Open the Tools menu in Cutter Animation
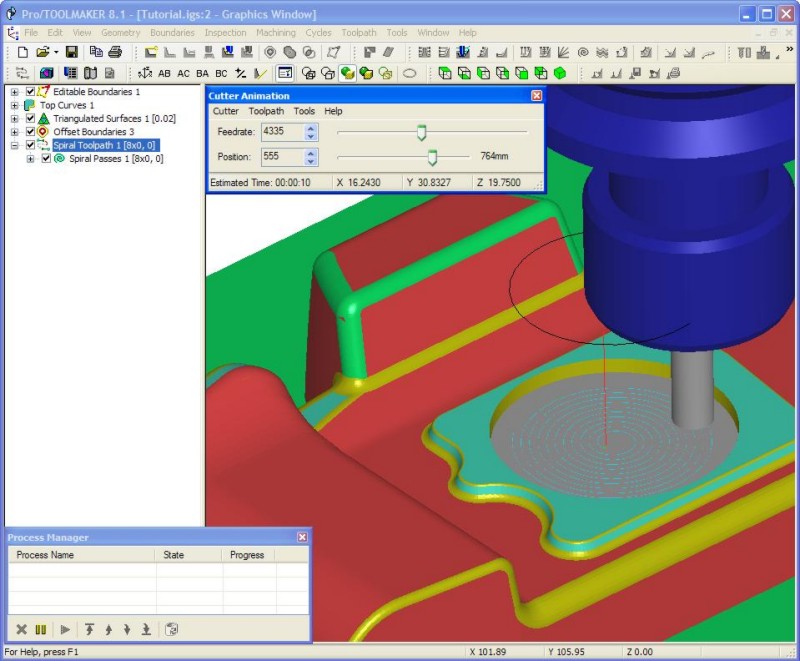Screen dimensions: 800x661 coord(304,111)
